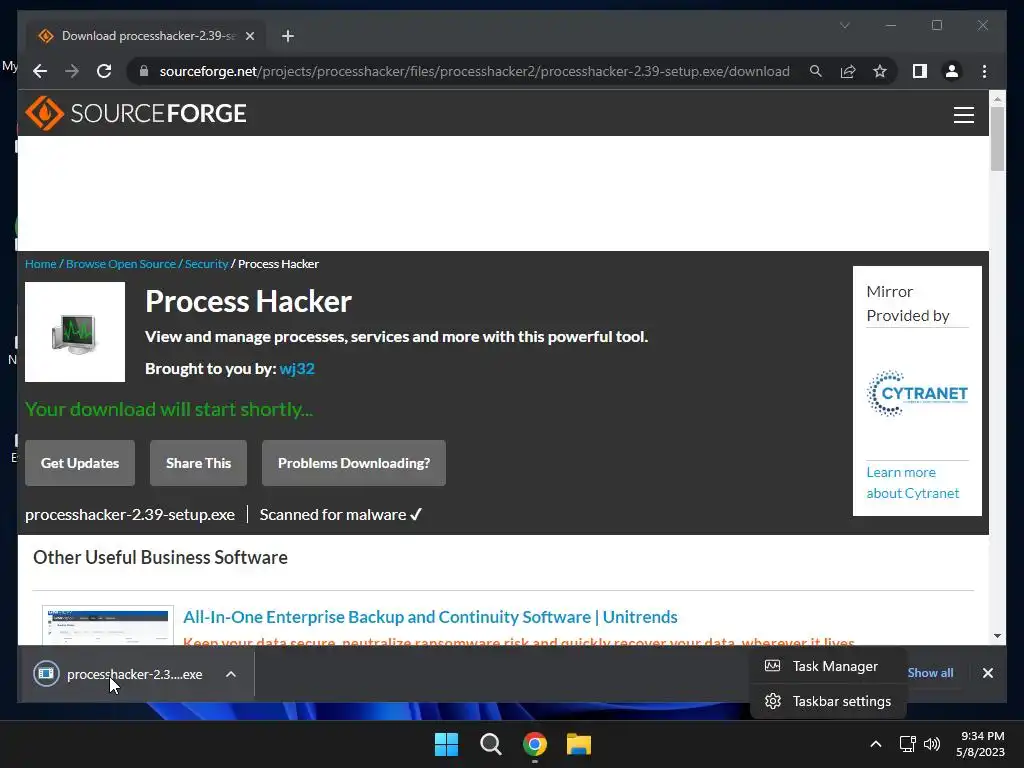Click the Other Useful Business Software heading
The image size is (1024, 768).
point(161,557)
